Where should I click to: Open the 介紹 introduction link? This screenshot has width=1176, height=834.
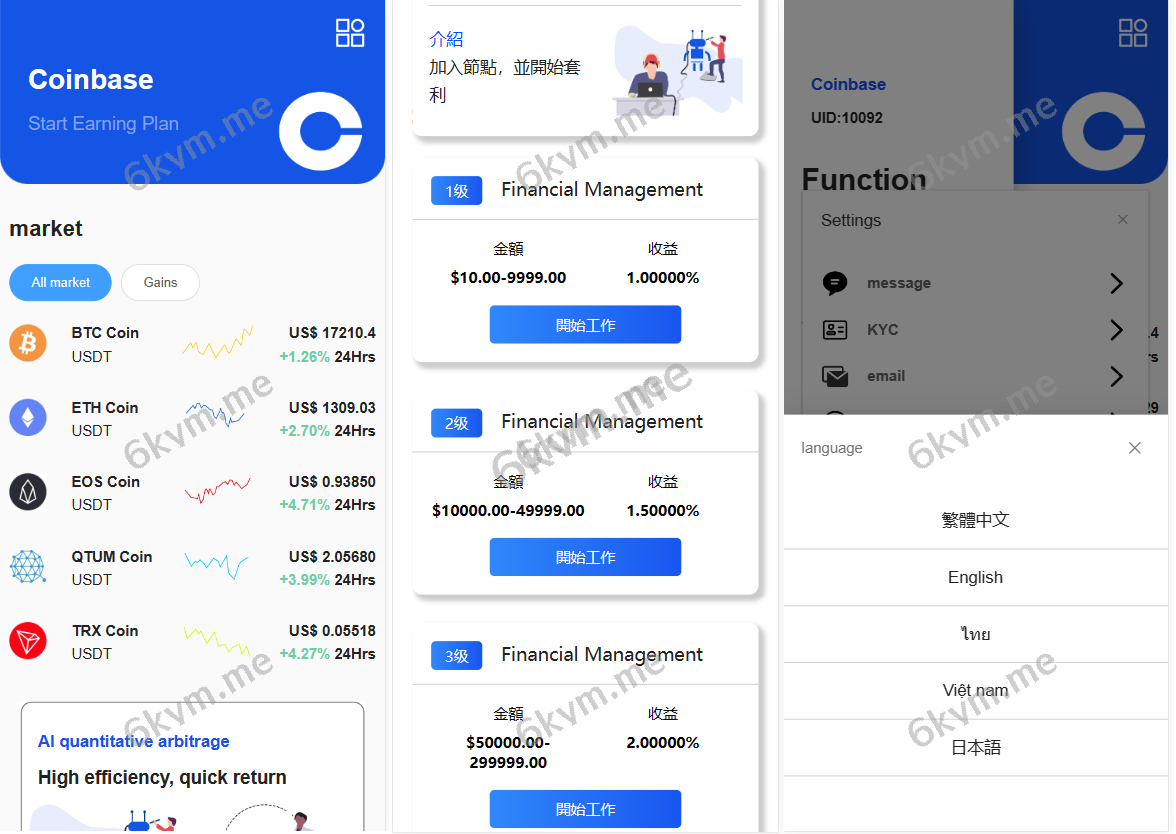(447, 39)
